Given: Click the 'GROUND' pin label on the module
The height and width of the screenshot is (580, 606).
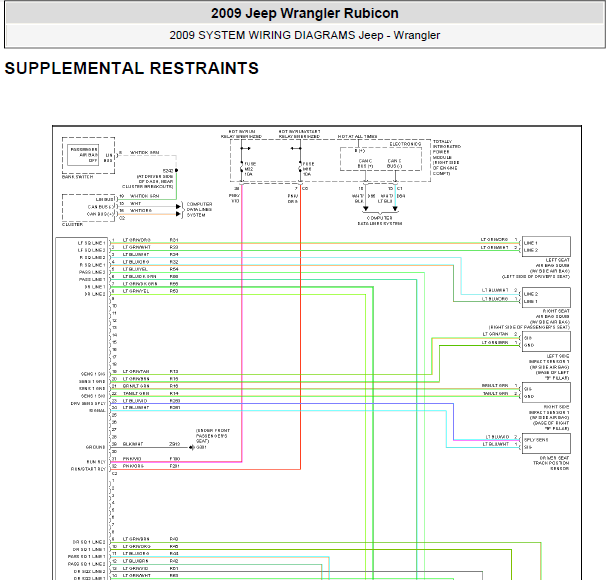Looking at the screenshot, I should pos(95,447).
